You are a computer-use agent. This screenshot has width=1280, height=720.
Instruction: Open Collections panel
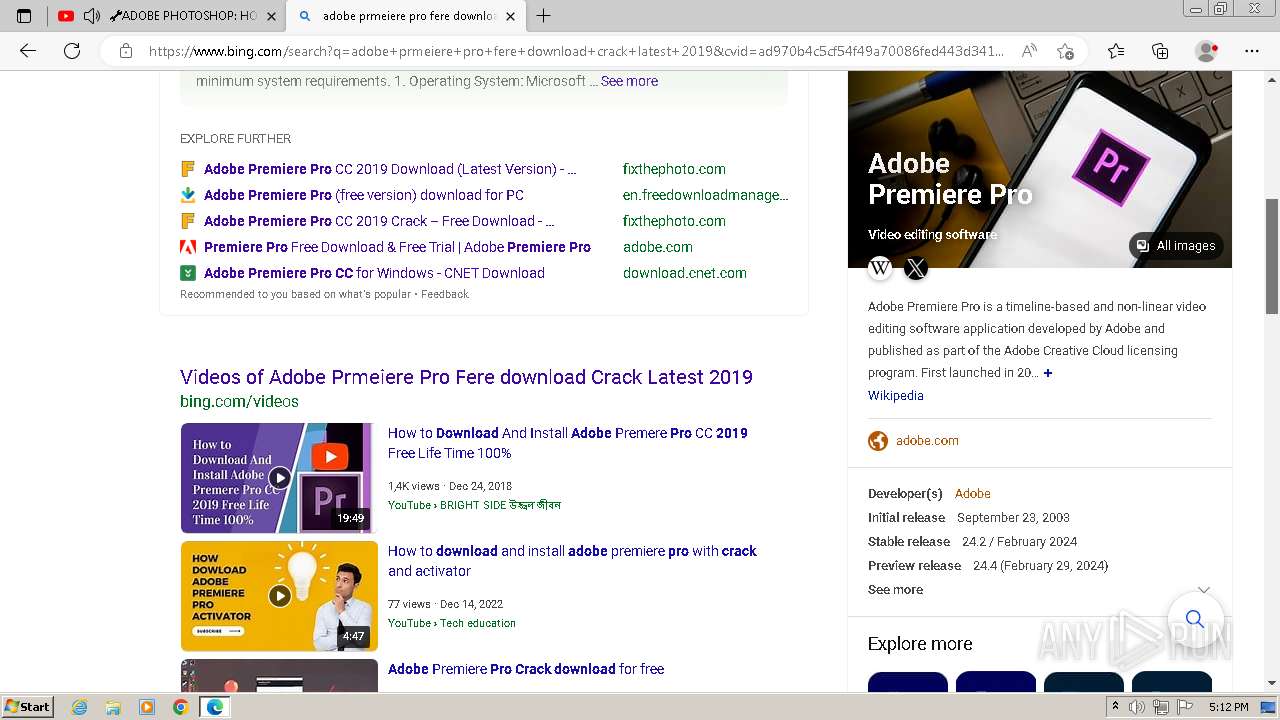[x=1160, y=51]
